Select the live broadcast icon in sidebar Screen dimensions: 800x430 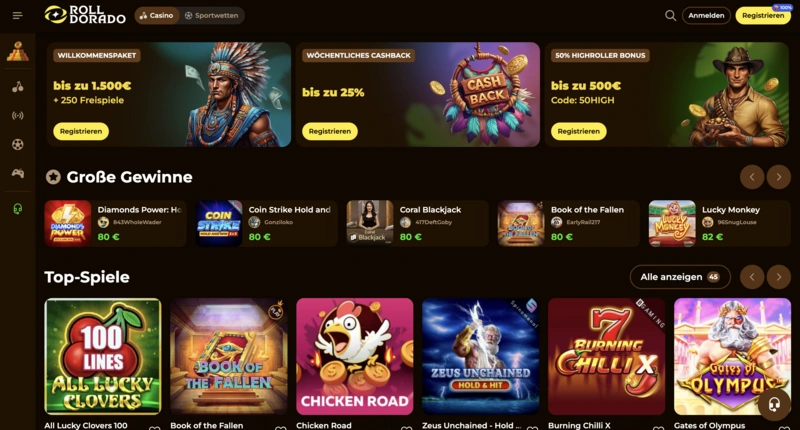pyautogui.click(x=17, y=116)
